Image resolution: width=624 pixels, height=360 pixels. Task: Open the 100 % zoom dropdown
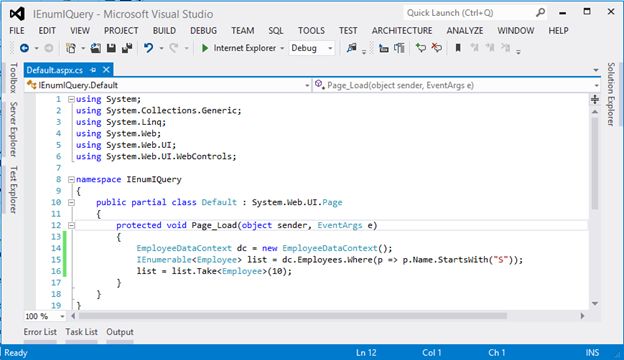[62, 317]
